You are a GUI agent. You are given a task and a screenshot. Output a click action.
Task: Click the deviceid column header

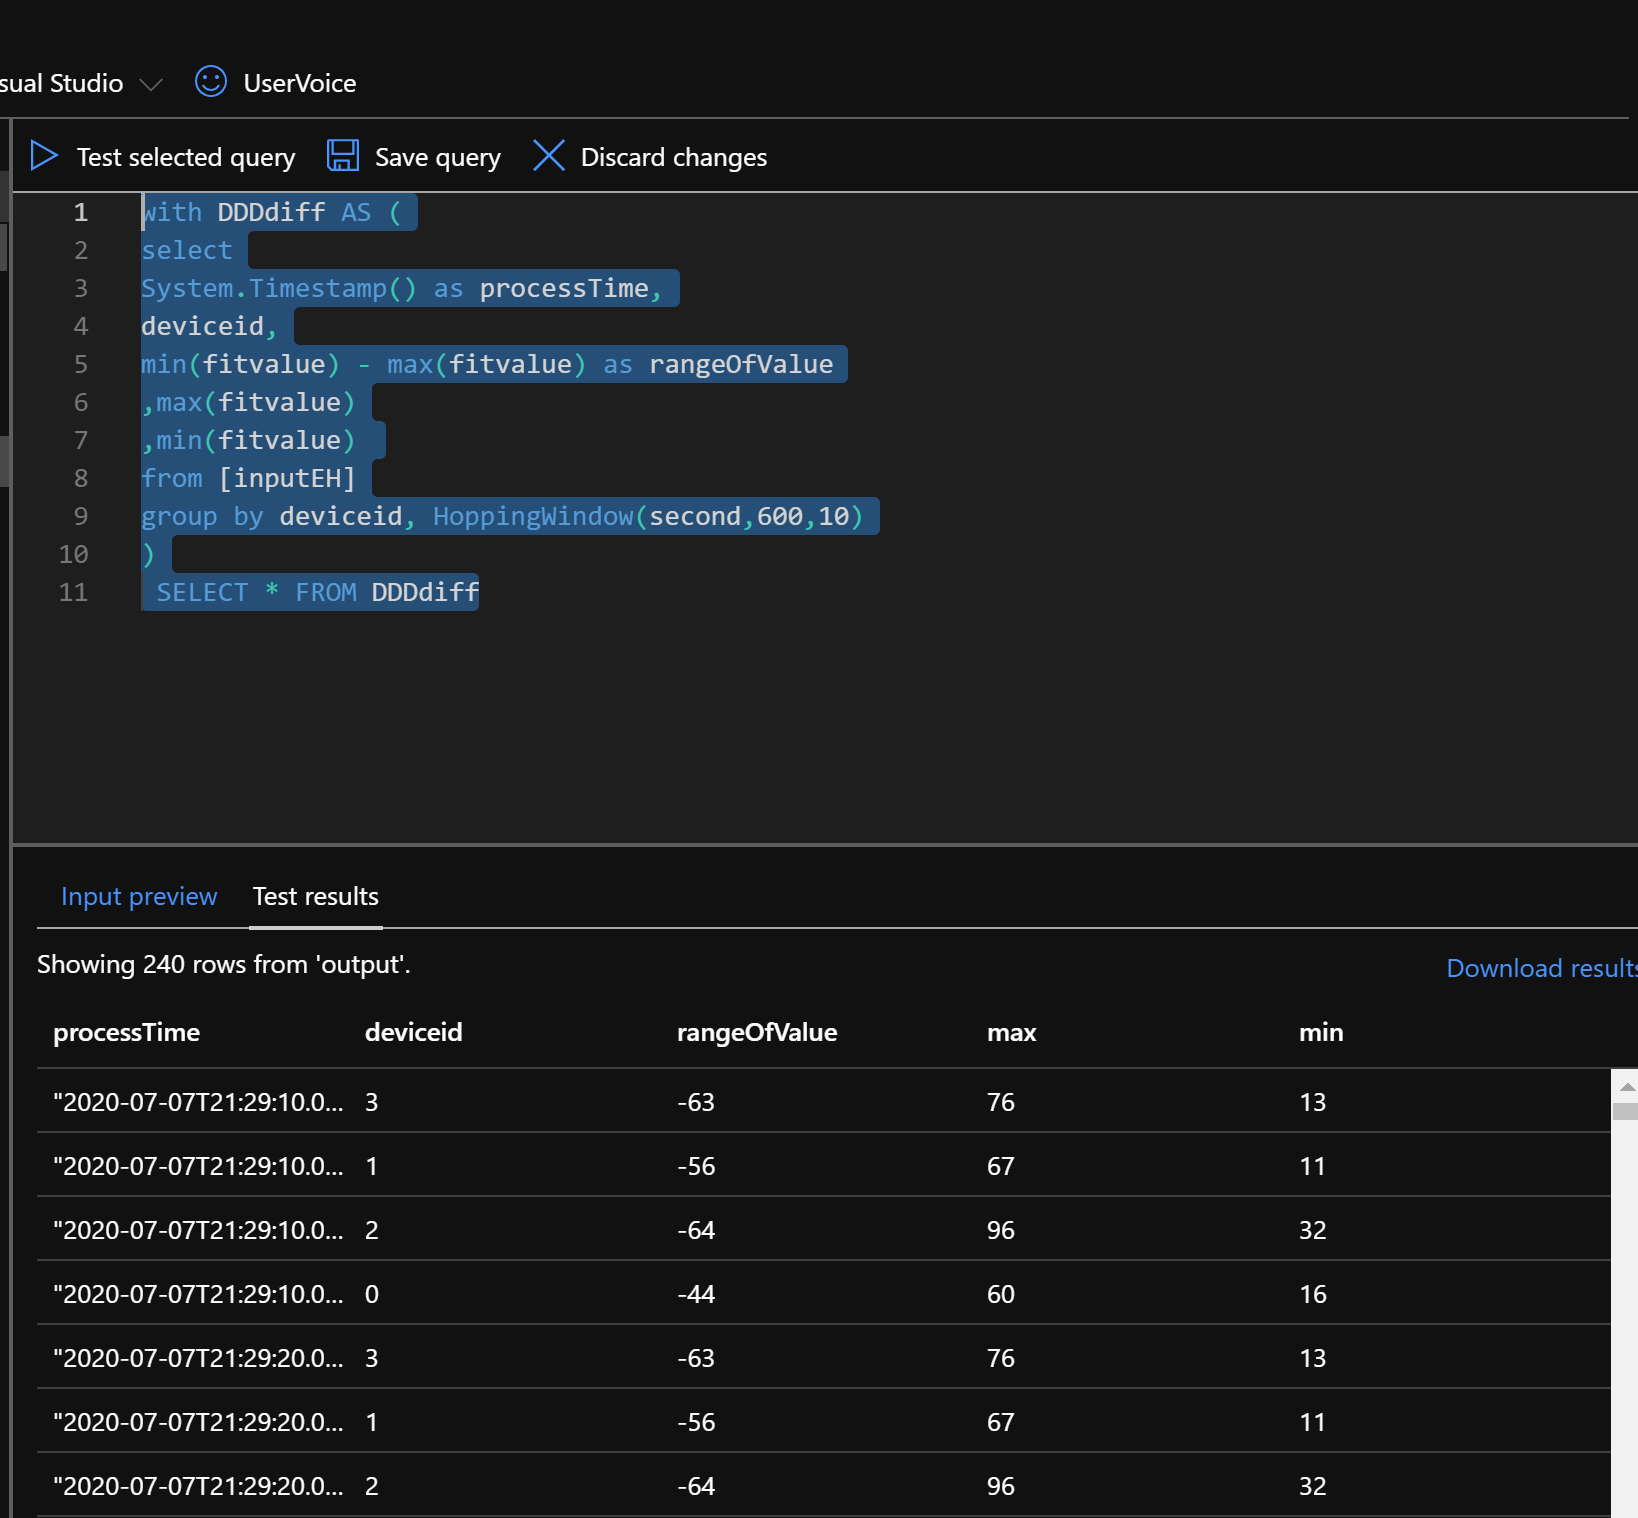tap(414, 1032)
